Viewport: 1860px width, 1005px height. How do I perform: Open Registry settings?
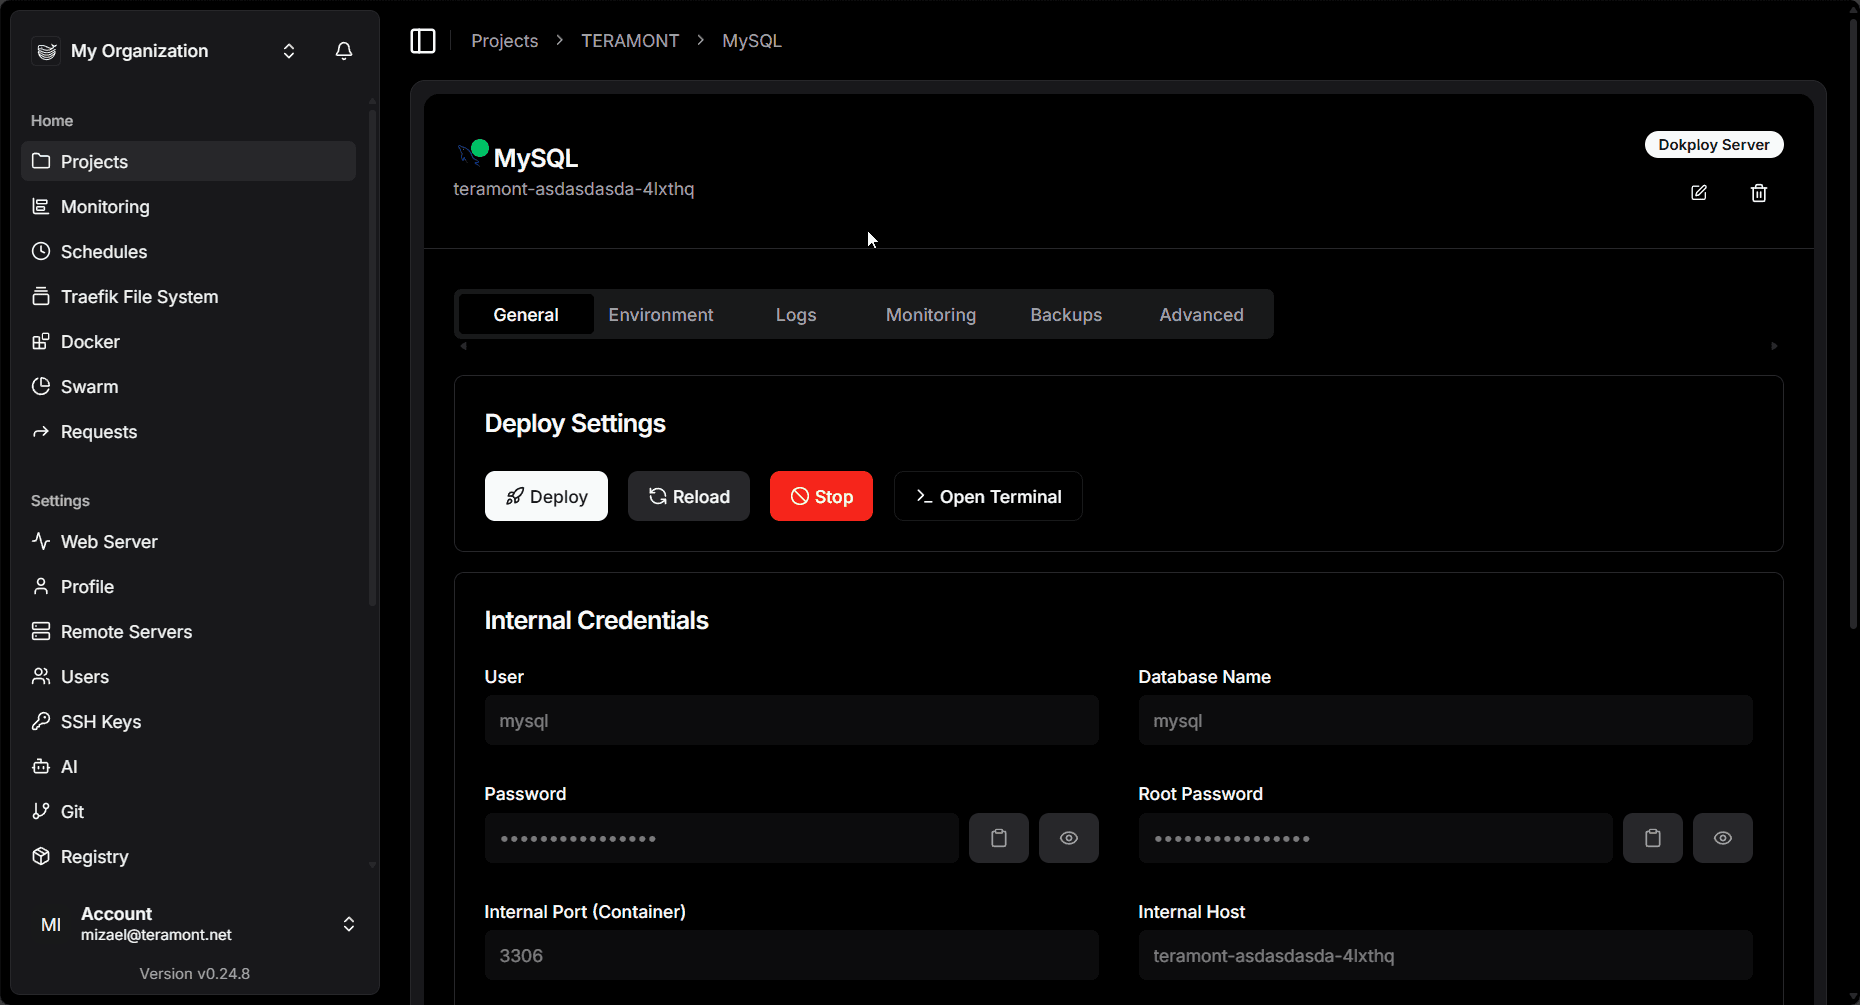188,856
